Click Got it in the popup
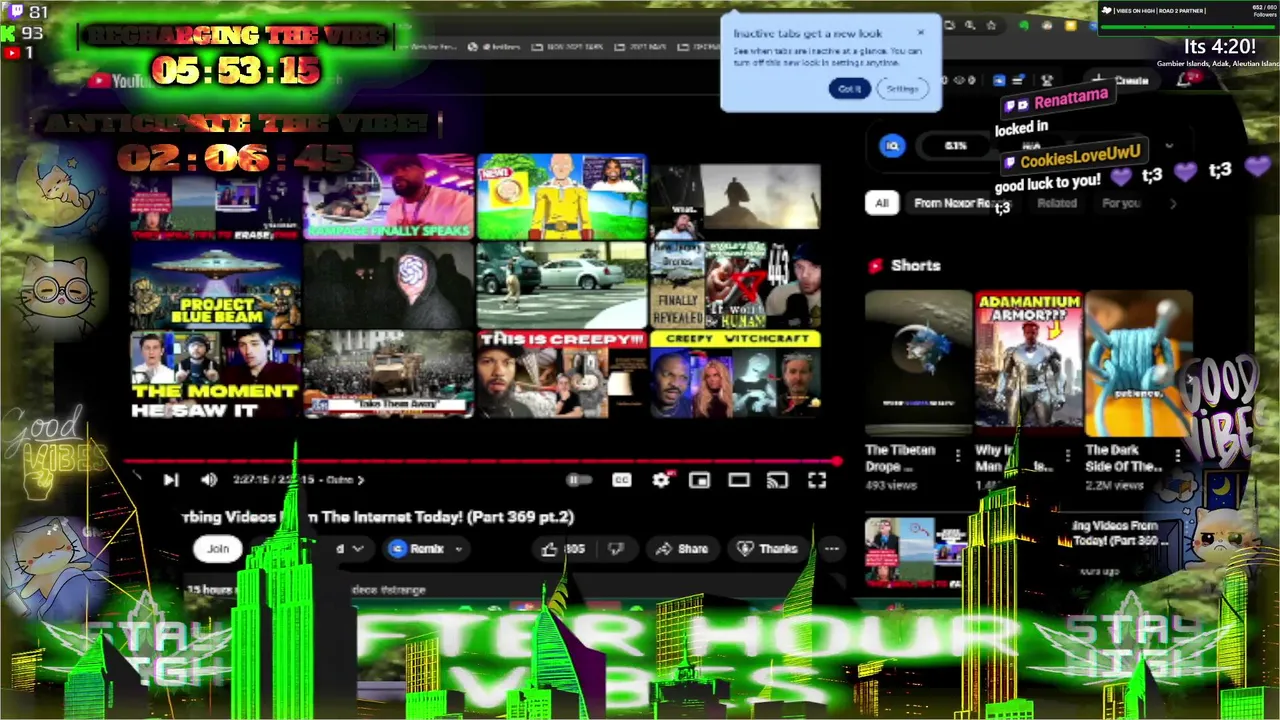This screenshot has width=1280, height=720. [x=849, y=89]
